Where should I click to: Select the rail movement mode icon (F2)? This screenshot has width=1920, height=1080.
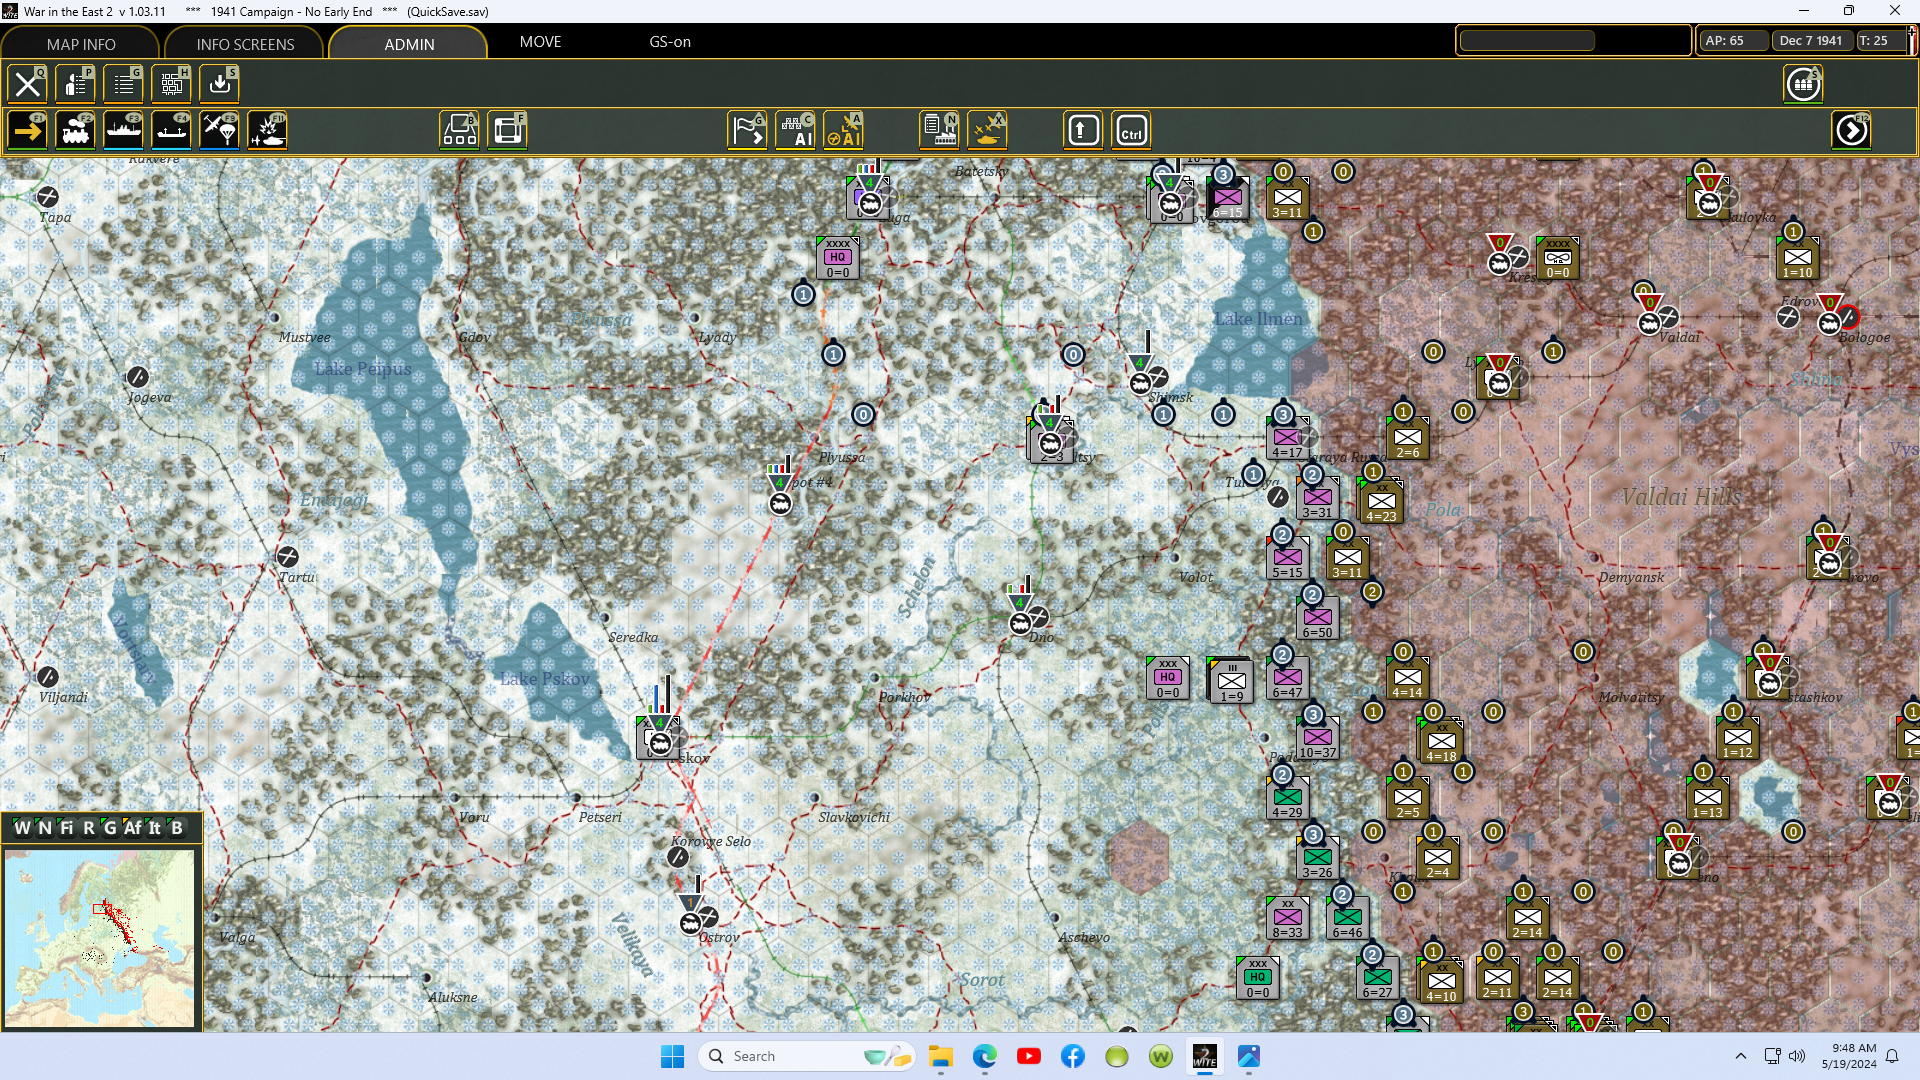[75, 130]
